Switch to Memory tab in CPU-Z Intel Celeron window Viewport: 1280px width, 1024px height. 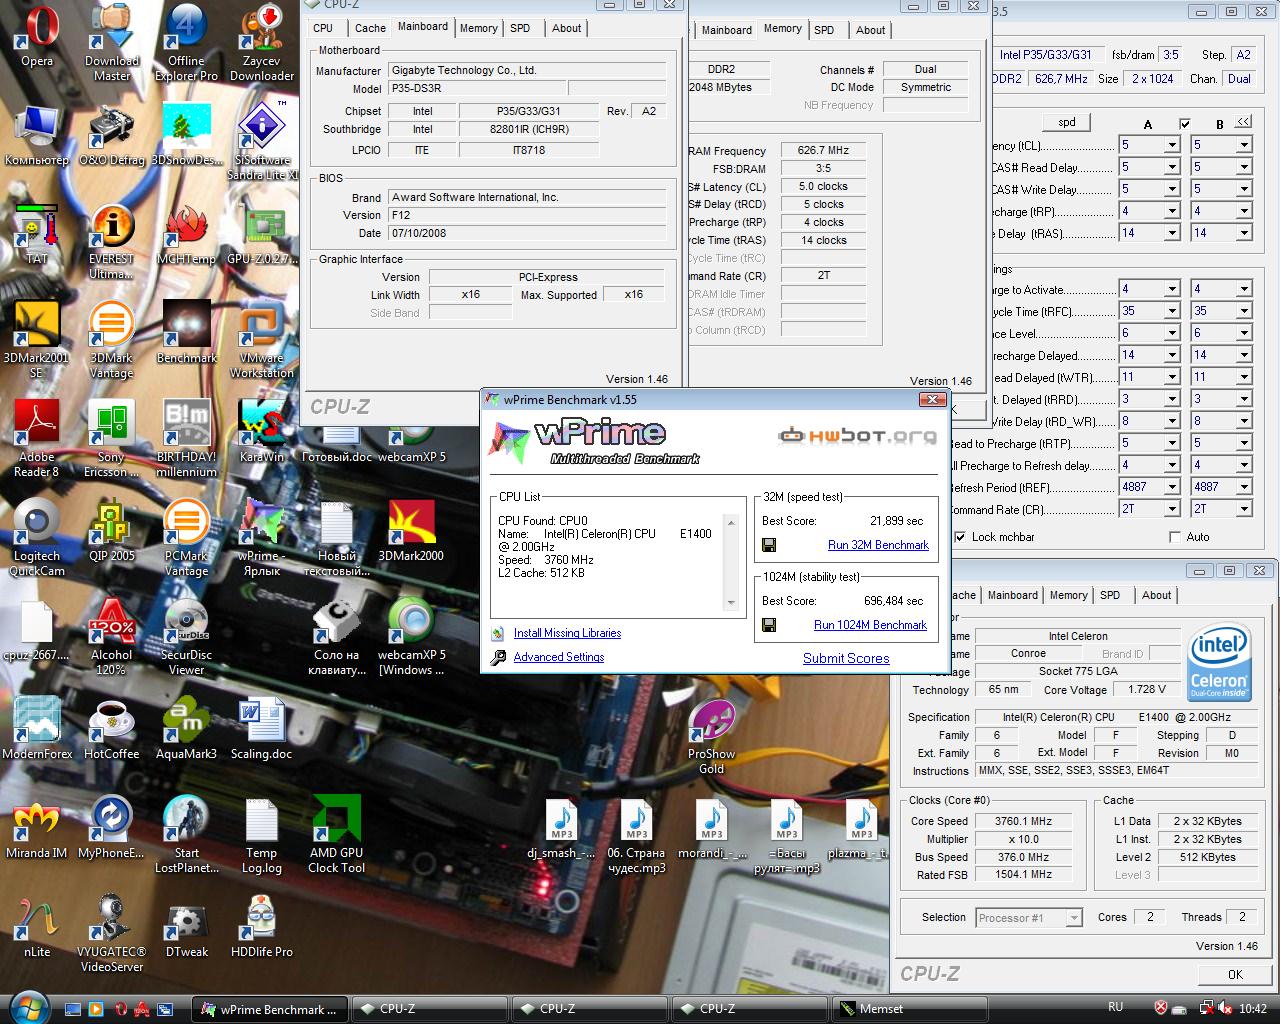(x=1068, y=595)
